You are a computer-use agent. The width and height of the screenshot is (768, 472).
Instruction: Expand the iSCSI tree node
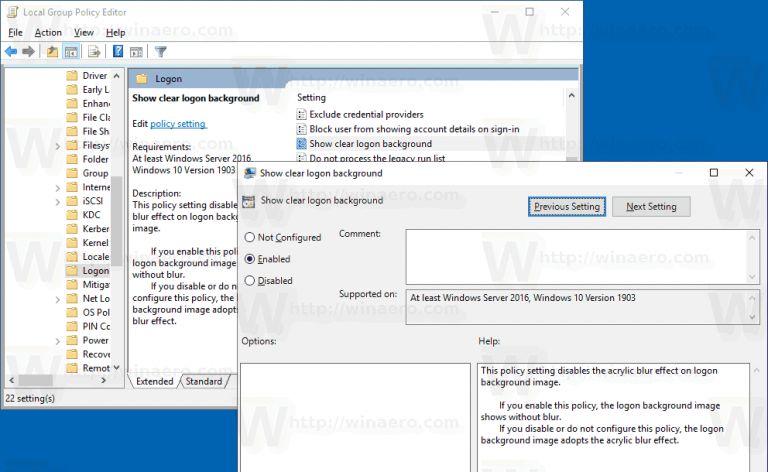click(58, 201)
